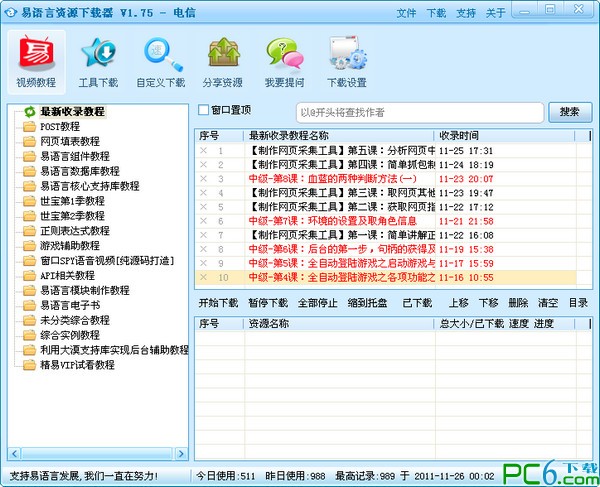Open the 支持 menu

[x=466, y=13]
